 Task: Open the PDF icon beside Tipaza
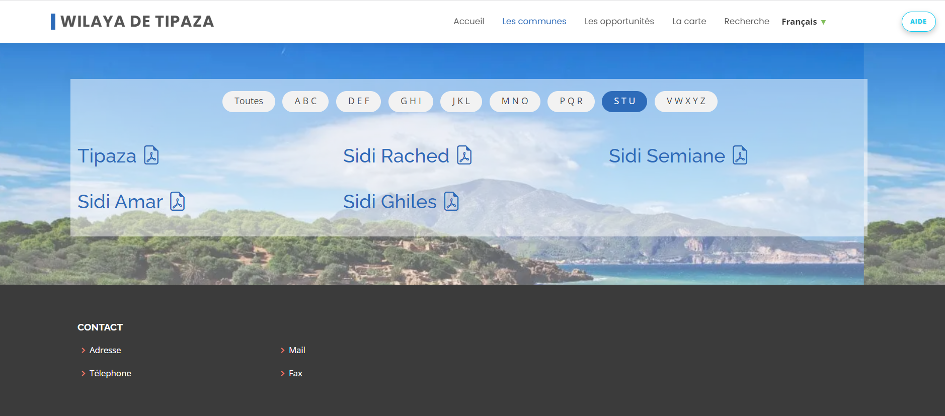pyautogui.click(x=152, y=156)
